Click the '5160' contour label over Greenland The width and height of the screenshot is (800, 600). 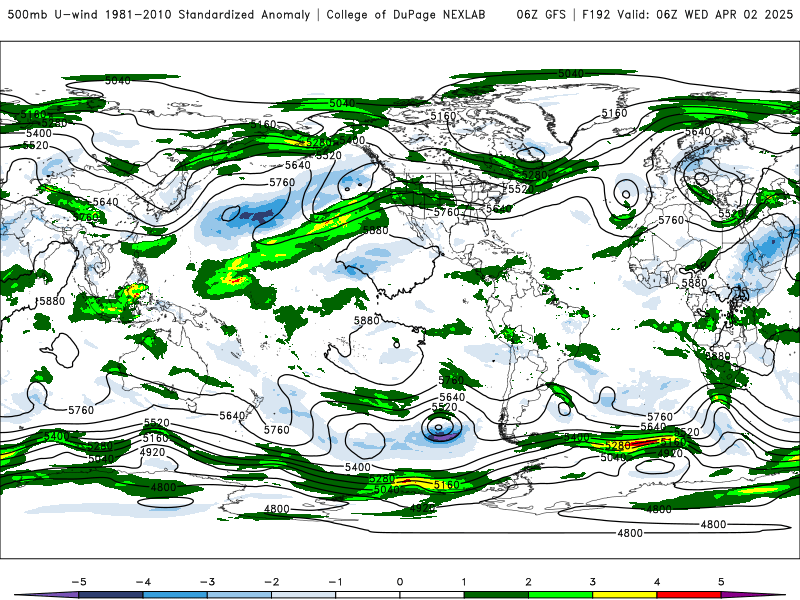tap(614, 113)
